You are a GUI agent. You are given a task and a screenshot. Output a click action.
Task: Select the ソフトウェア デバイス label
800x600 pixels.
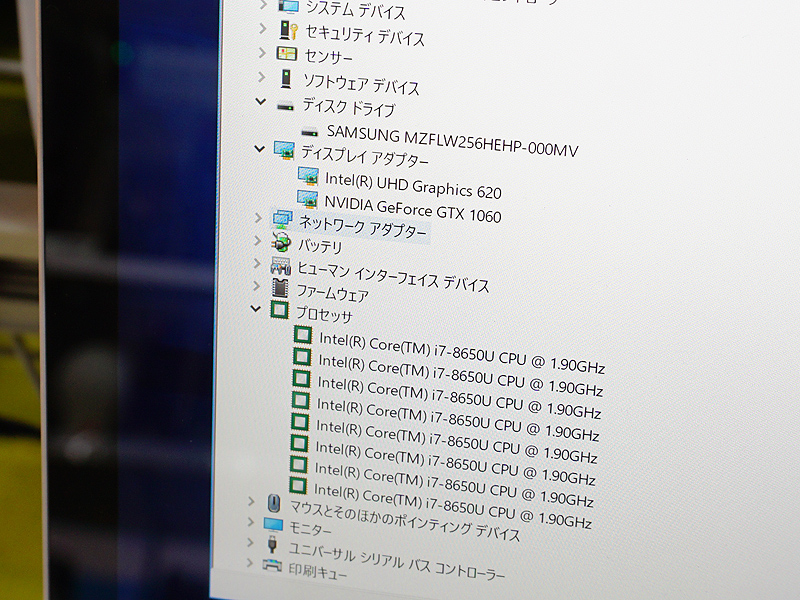point(361,84)
